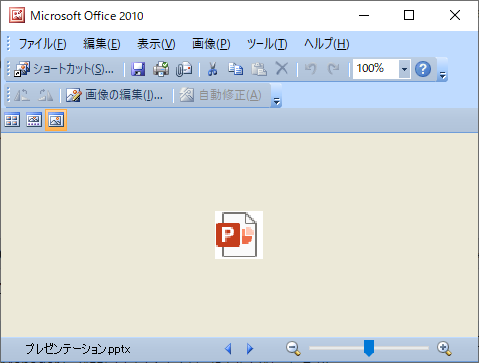Click the プレゼンテーション.pptx filename
This screenshot has width=479, height=363.
[x=78, y=349]
